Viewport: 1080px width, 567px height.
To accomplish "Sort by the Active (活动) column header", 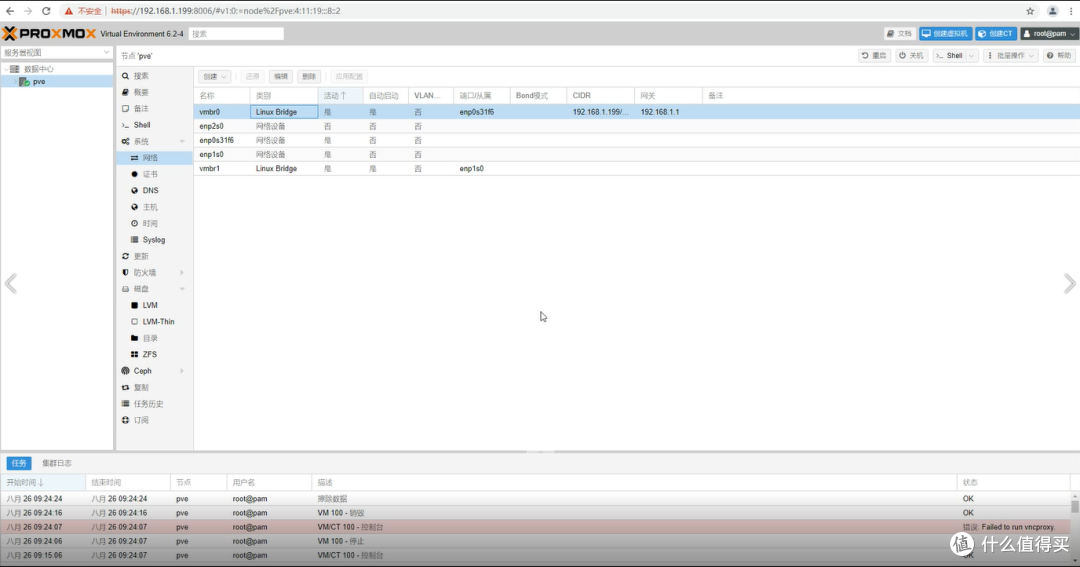I will (x=340, y=96).
